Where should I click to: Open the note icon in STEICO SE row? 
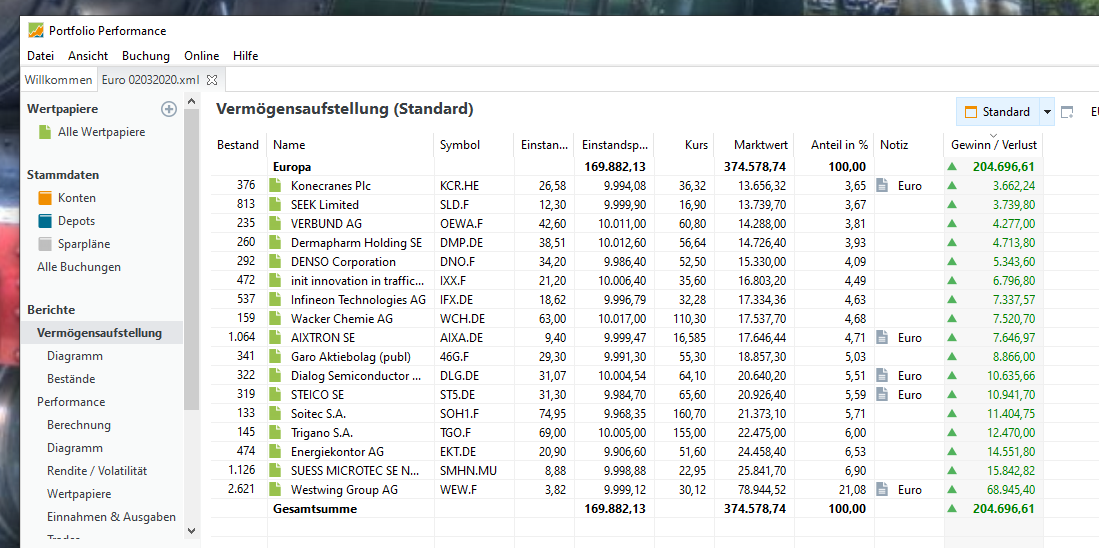883,395
